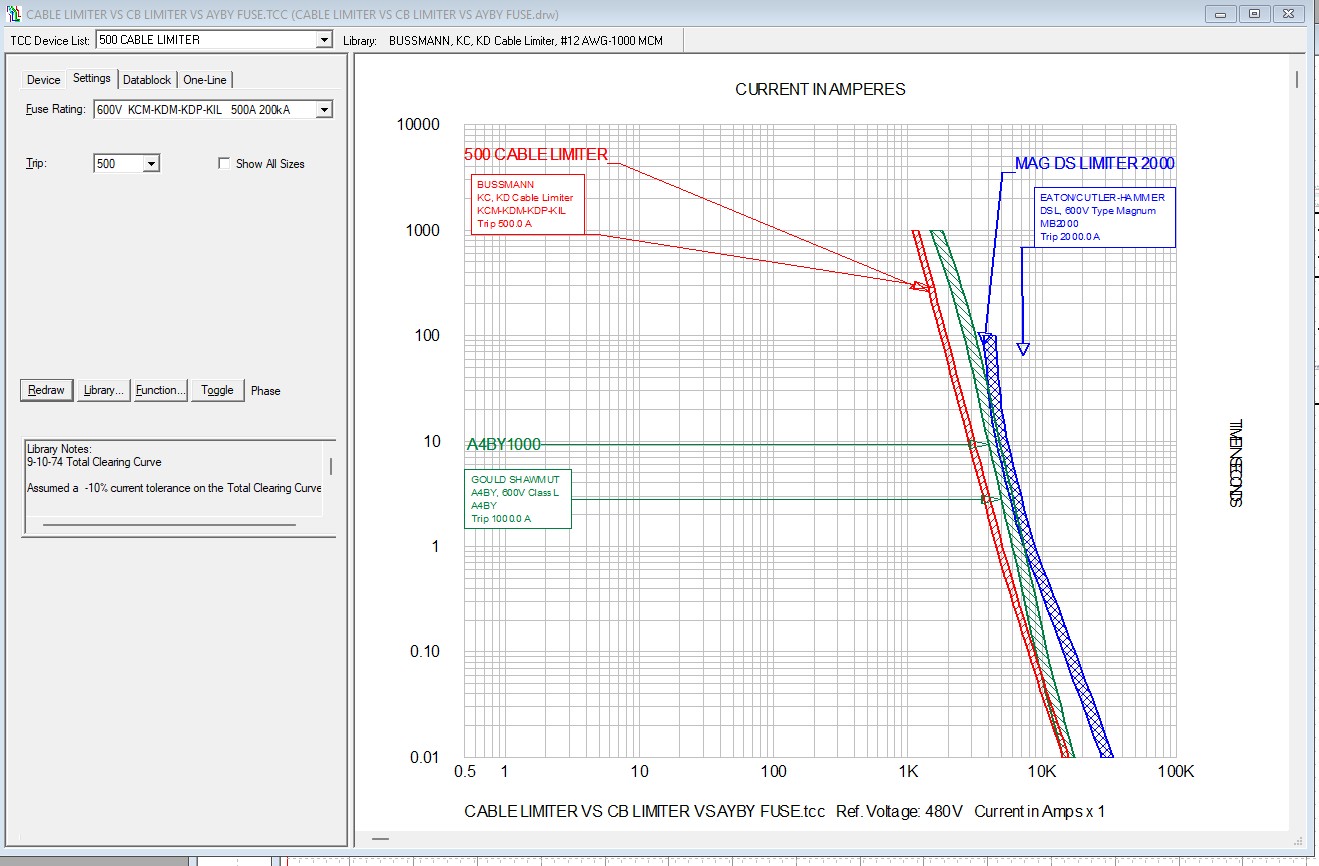Expand the Fuse Rating dropdown
Image resolution: width=1319 pixels, height=866 pixels.
coord(323,110)
